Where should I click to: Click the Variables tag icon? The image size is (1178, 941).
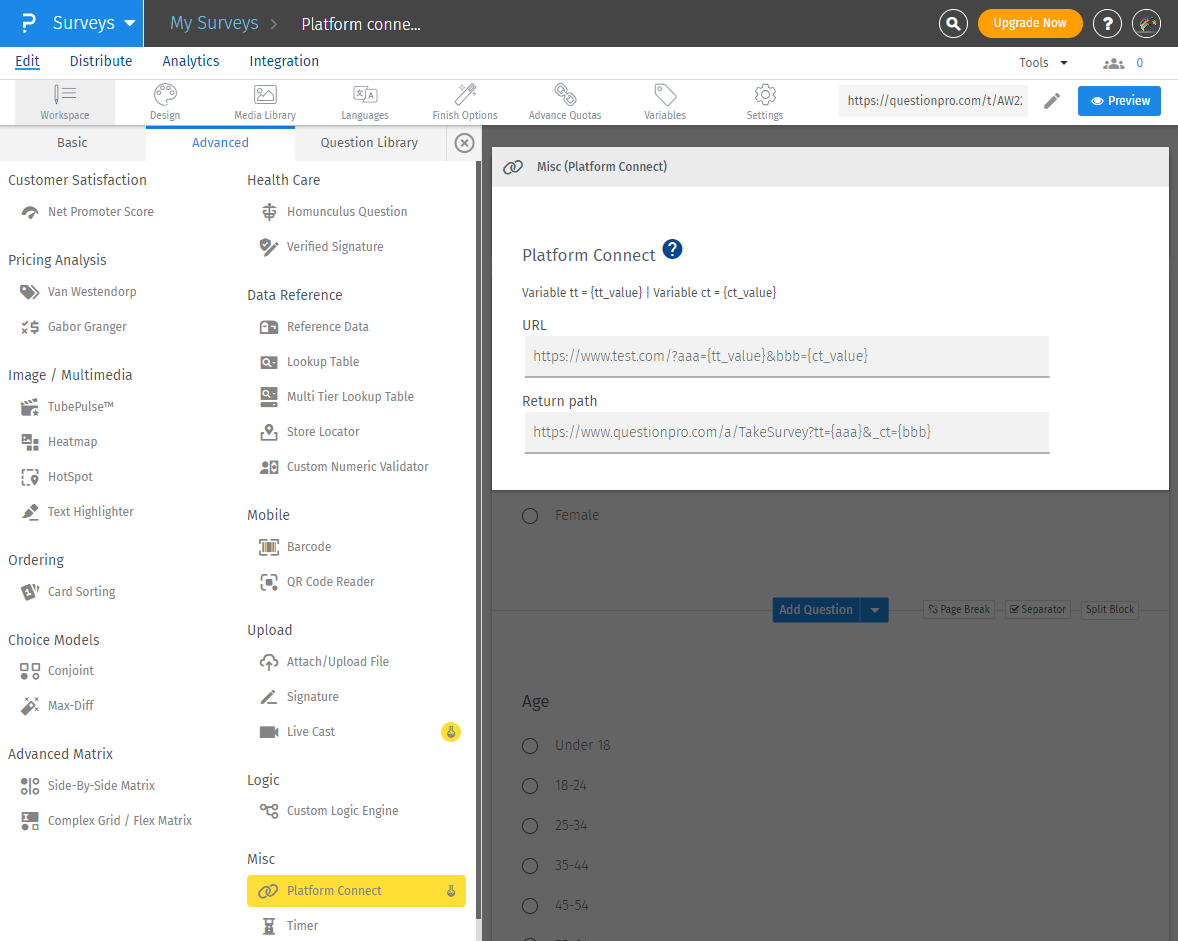pos(665,95)
